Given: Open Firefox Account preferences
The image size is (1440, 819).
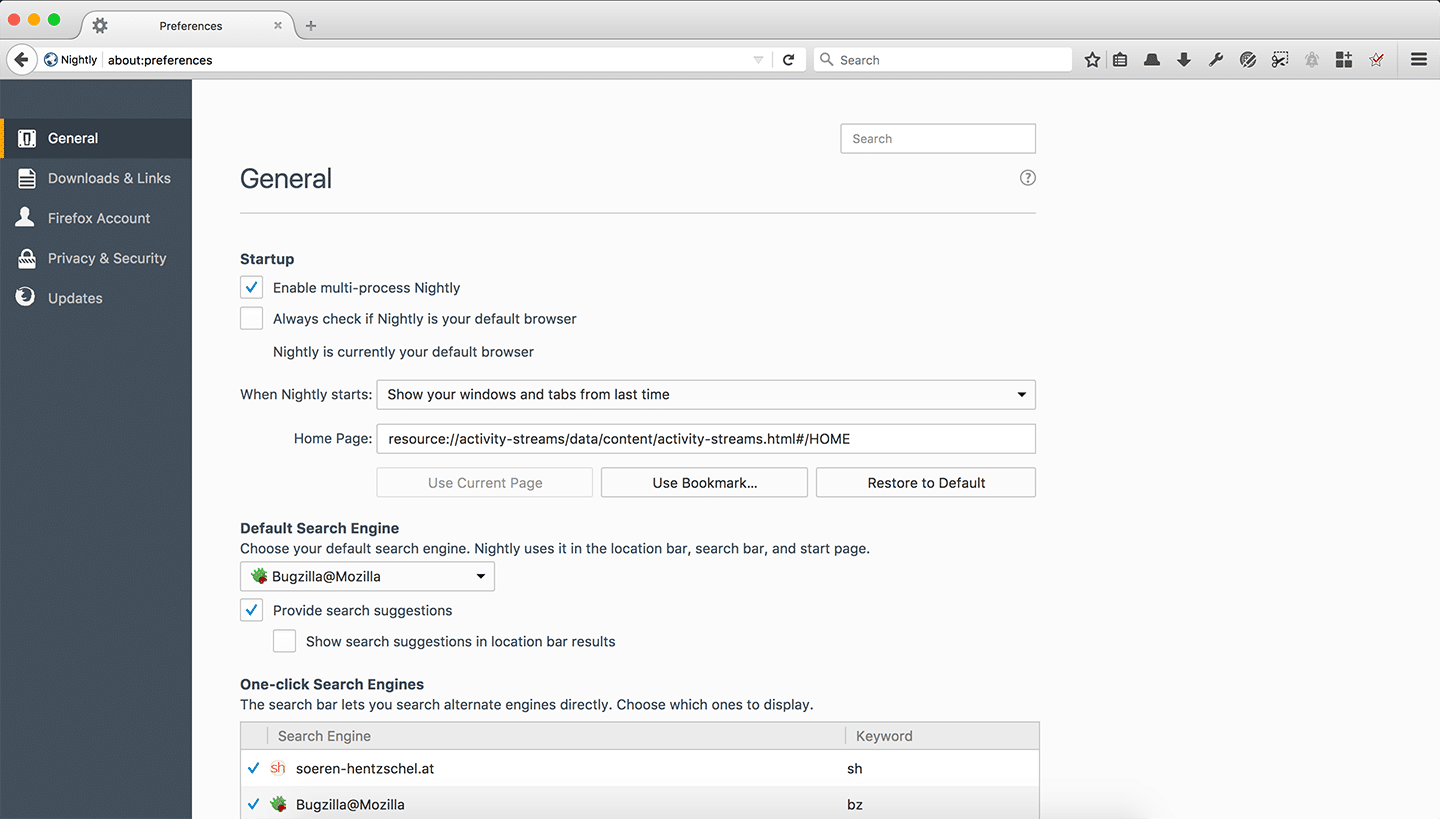Looking at the screenshot, I should tap(96, 218).
